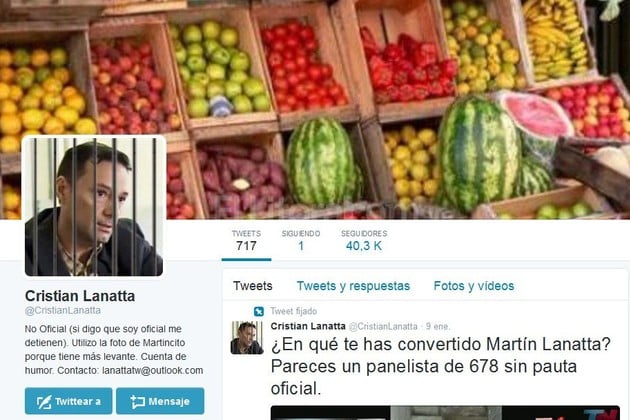Screen dimensions: 630x420
Task: Switch to Tweets y respuestas tab
Action: click(353, 286)
